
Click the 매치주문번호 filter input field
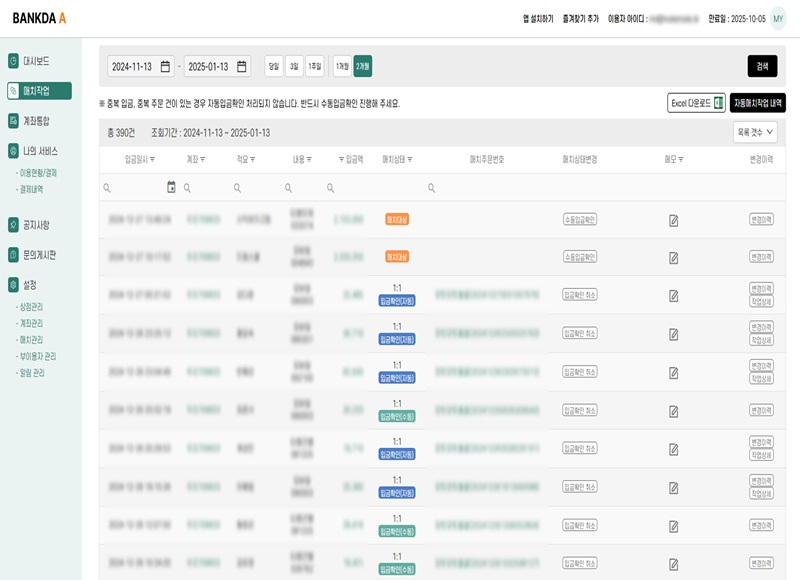point(487,188)
